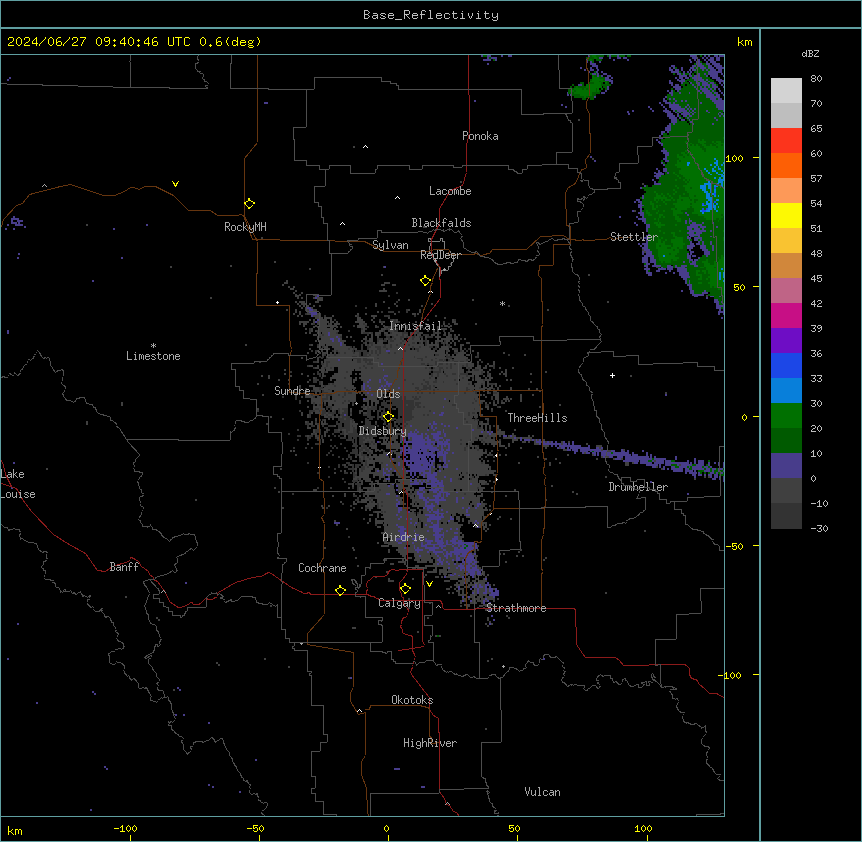Select the ThreeHills label
The width and height of the screenshot is (862, 842).
(537, 418)
